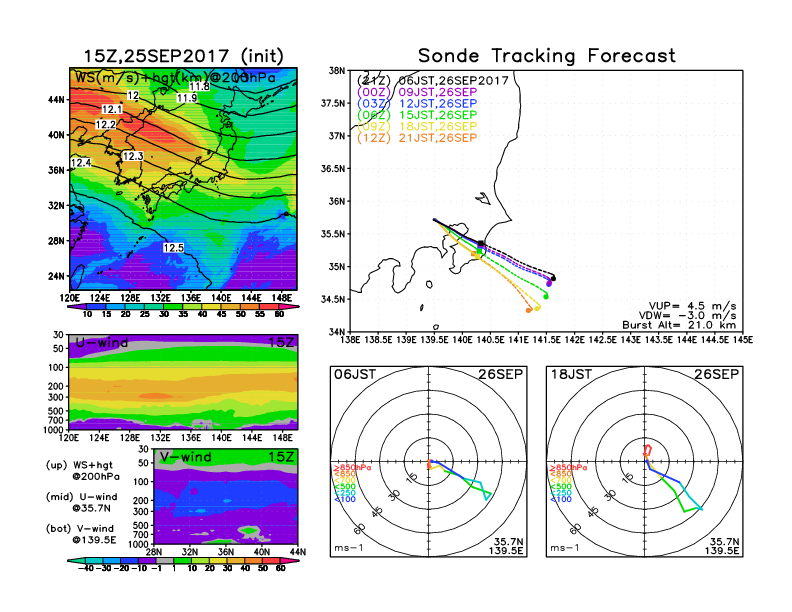Click the green track landing point marker
This screenshot has height=612, width=792.
click(546, 296)
